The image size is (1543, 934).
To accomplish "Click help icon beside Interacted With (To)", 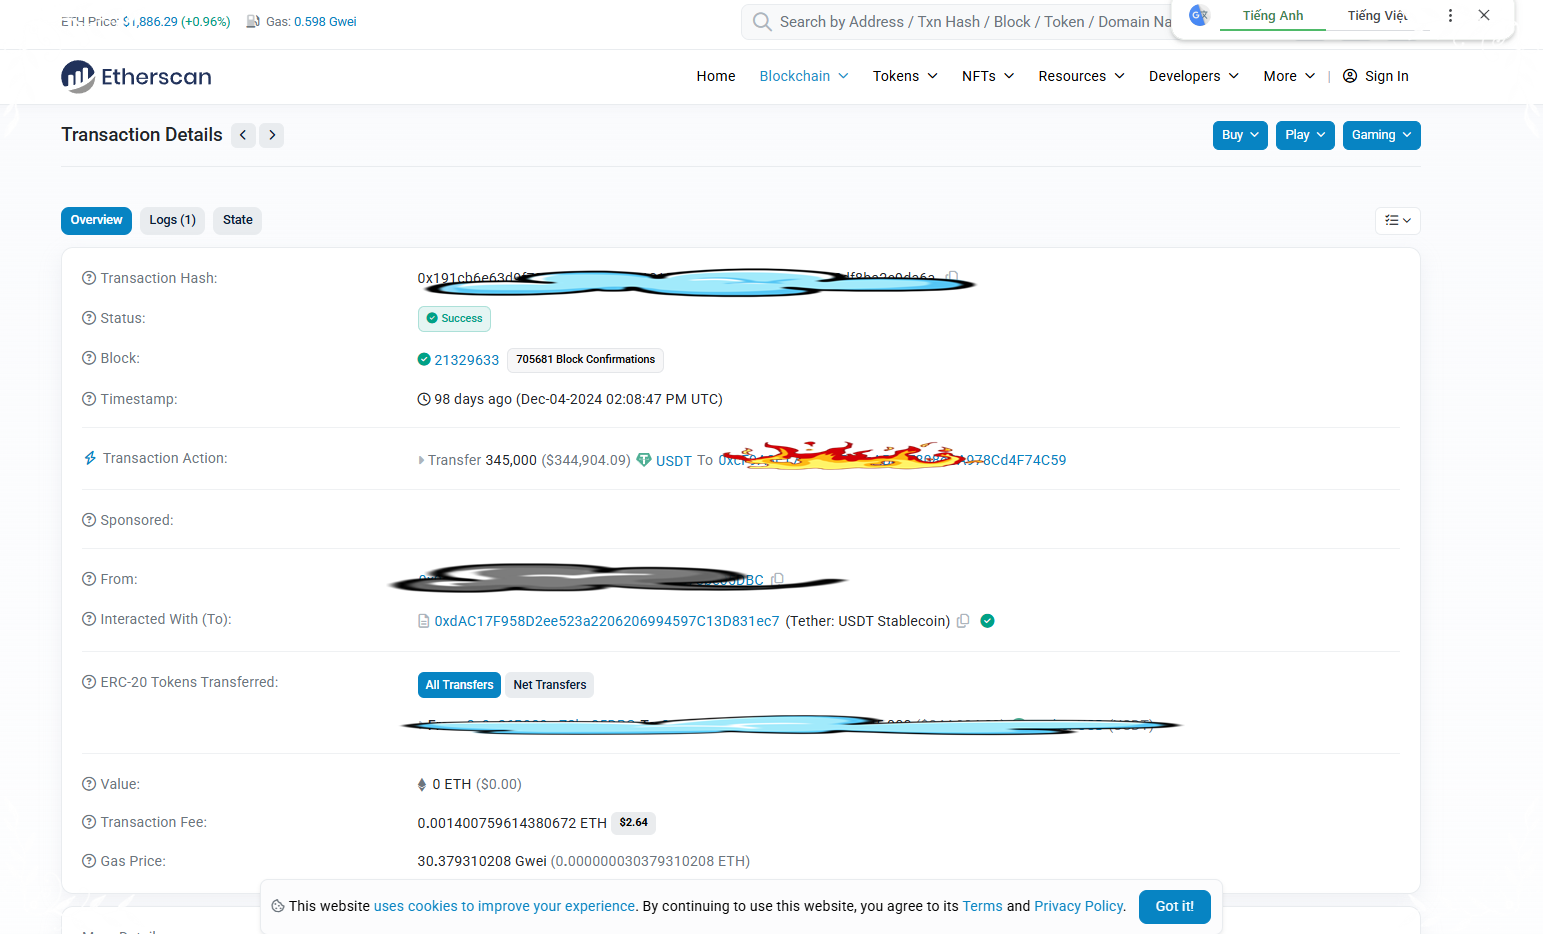I will point(89,619).
